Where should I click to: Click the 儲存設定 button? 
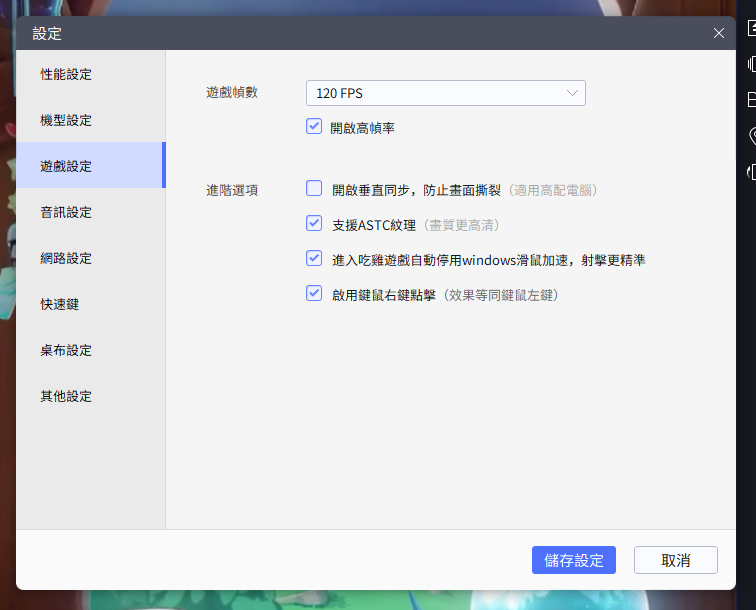coord(574,560)
